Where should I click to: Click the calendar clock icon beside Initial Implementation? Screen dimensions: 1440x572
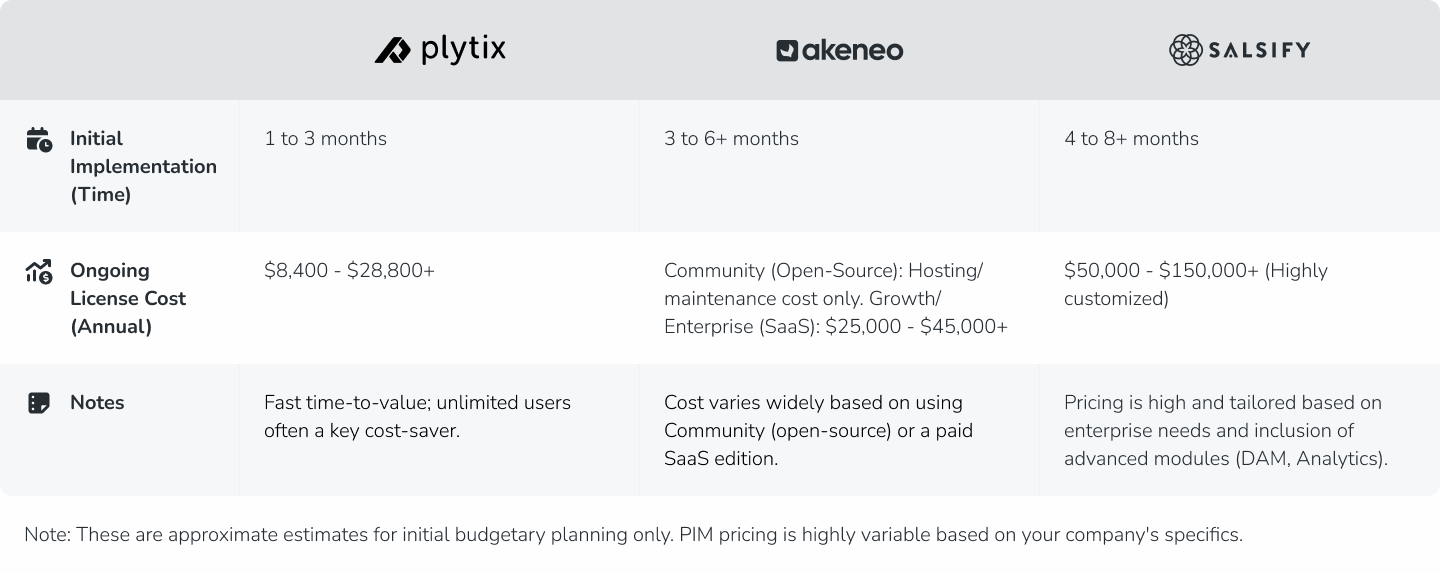[x=38, y=139]
